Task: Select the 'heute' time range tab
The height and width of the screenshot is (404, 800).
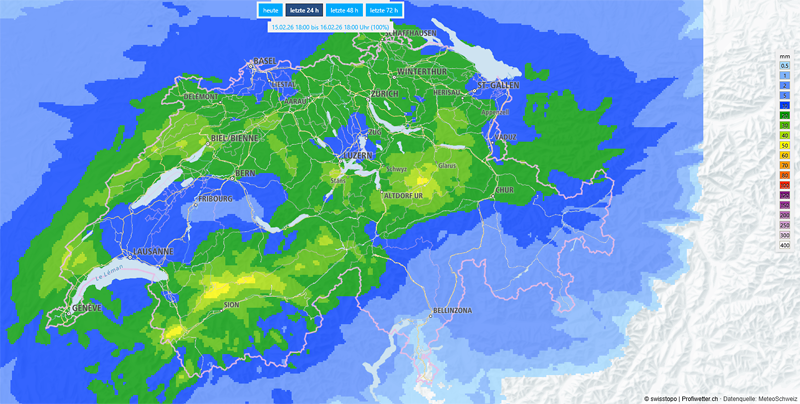Action: 268,10
